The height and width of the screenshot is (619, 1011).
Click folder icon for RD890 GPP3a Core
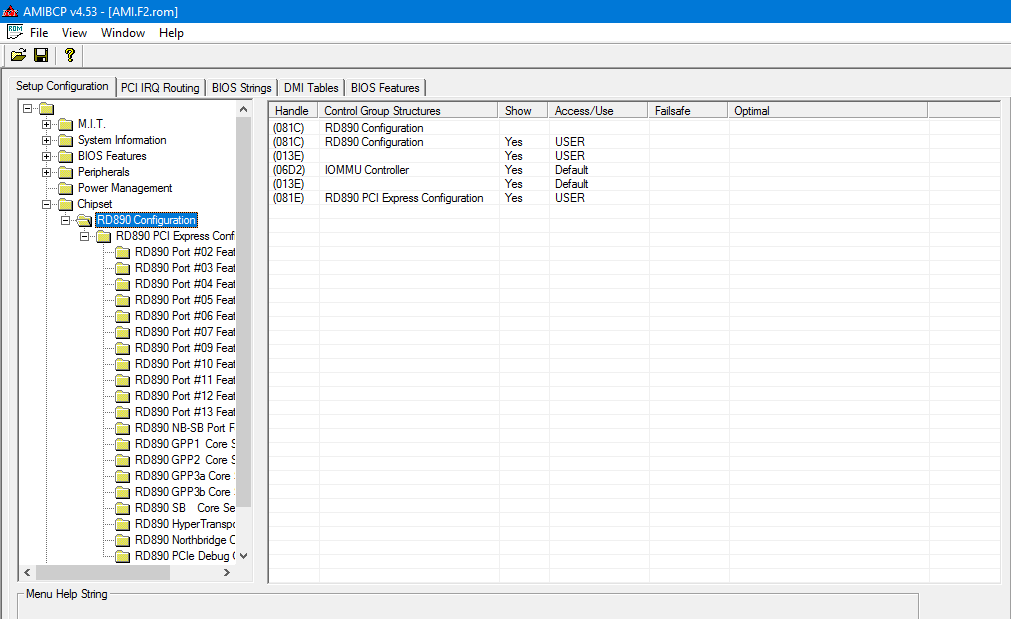[123, 477]
